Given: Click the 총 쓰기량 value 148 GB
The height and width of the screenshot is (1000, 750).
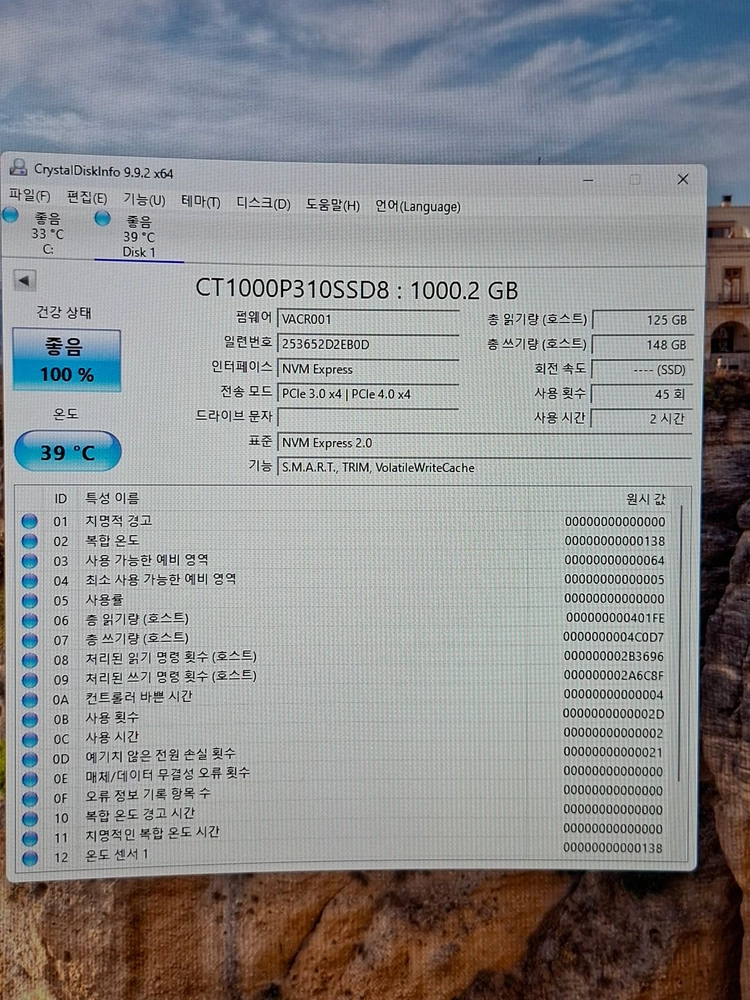Looking at the screenshot, I should coord(642,344).
